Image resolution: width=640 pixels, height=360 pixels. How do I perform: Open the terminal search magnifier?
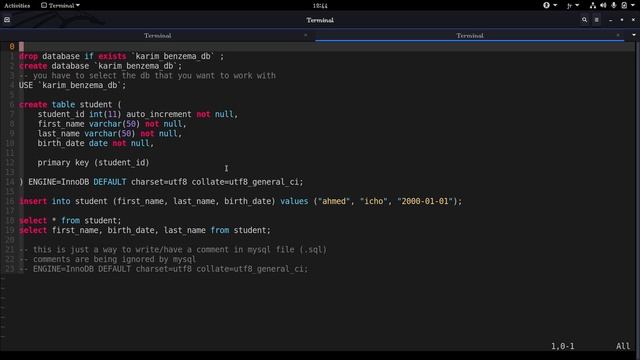click(584, 20)
